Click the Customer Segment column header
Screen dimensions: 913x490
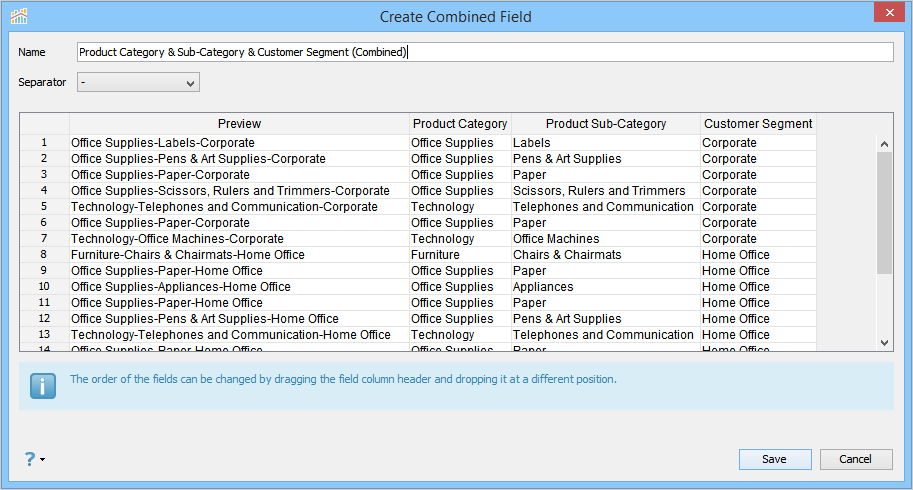(758, 124)
